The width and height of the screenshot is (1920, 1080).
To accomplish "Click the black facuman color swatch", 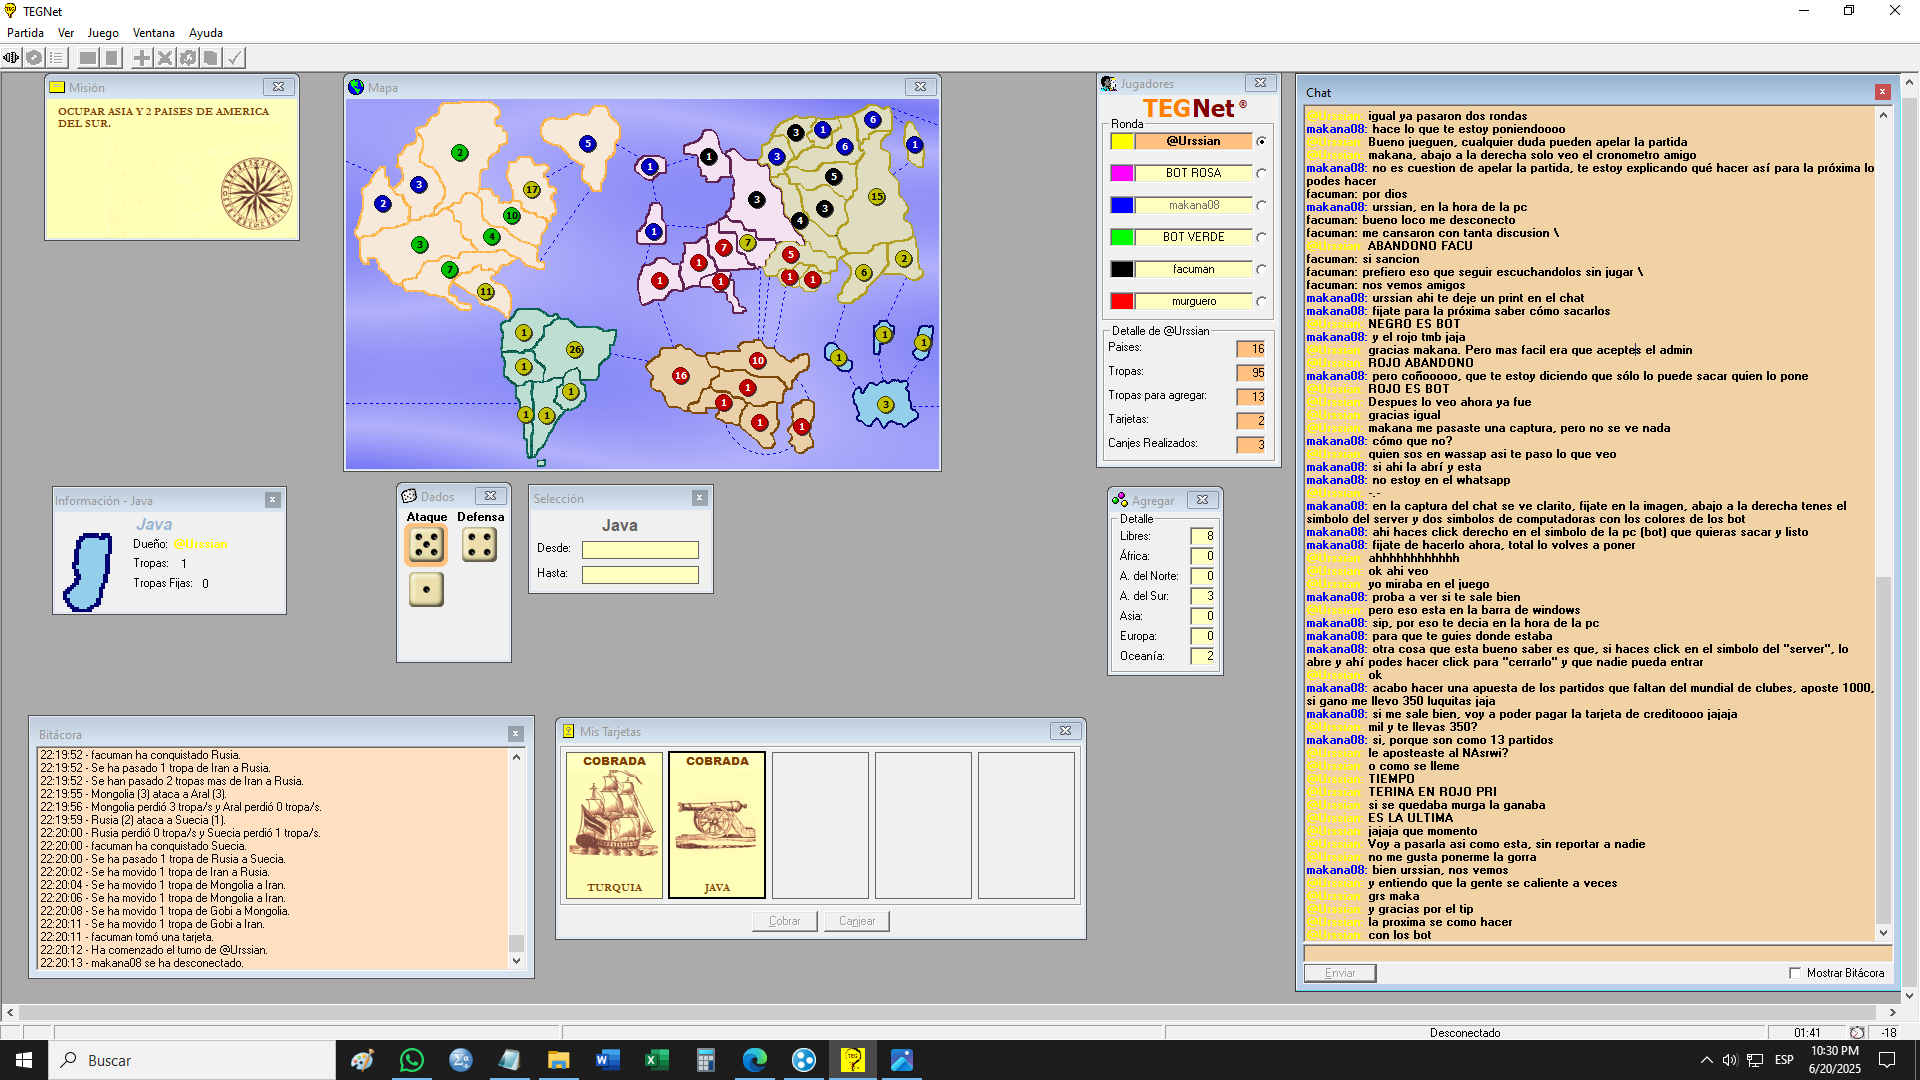I will pyautogui.click(x=1122, y=269).
